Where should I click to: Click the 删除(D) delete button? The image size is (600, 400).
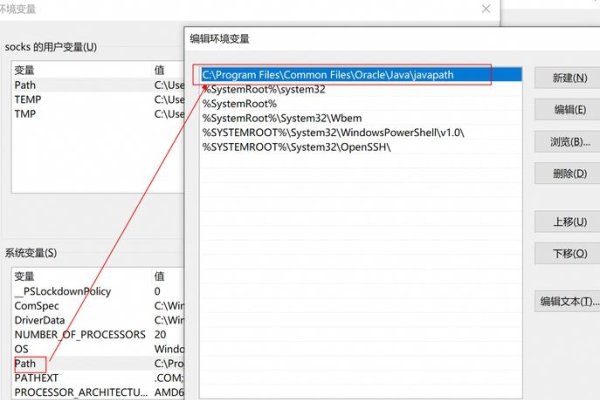tap(567, 173)
